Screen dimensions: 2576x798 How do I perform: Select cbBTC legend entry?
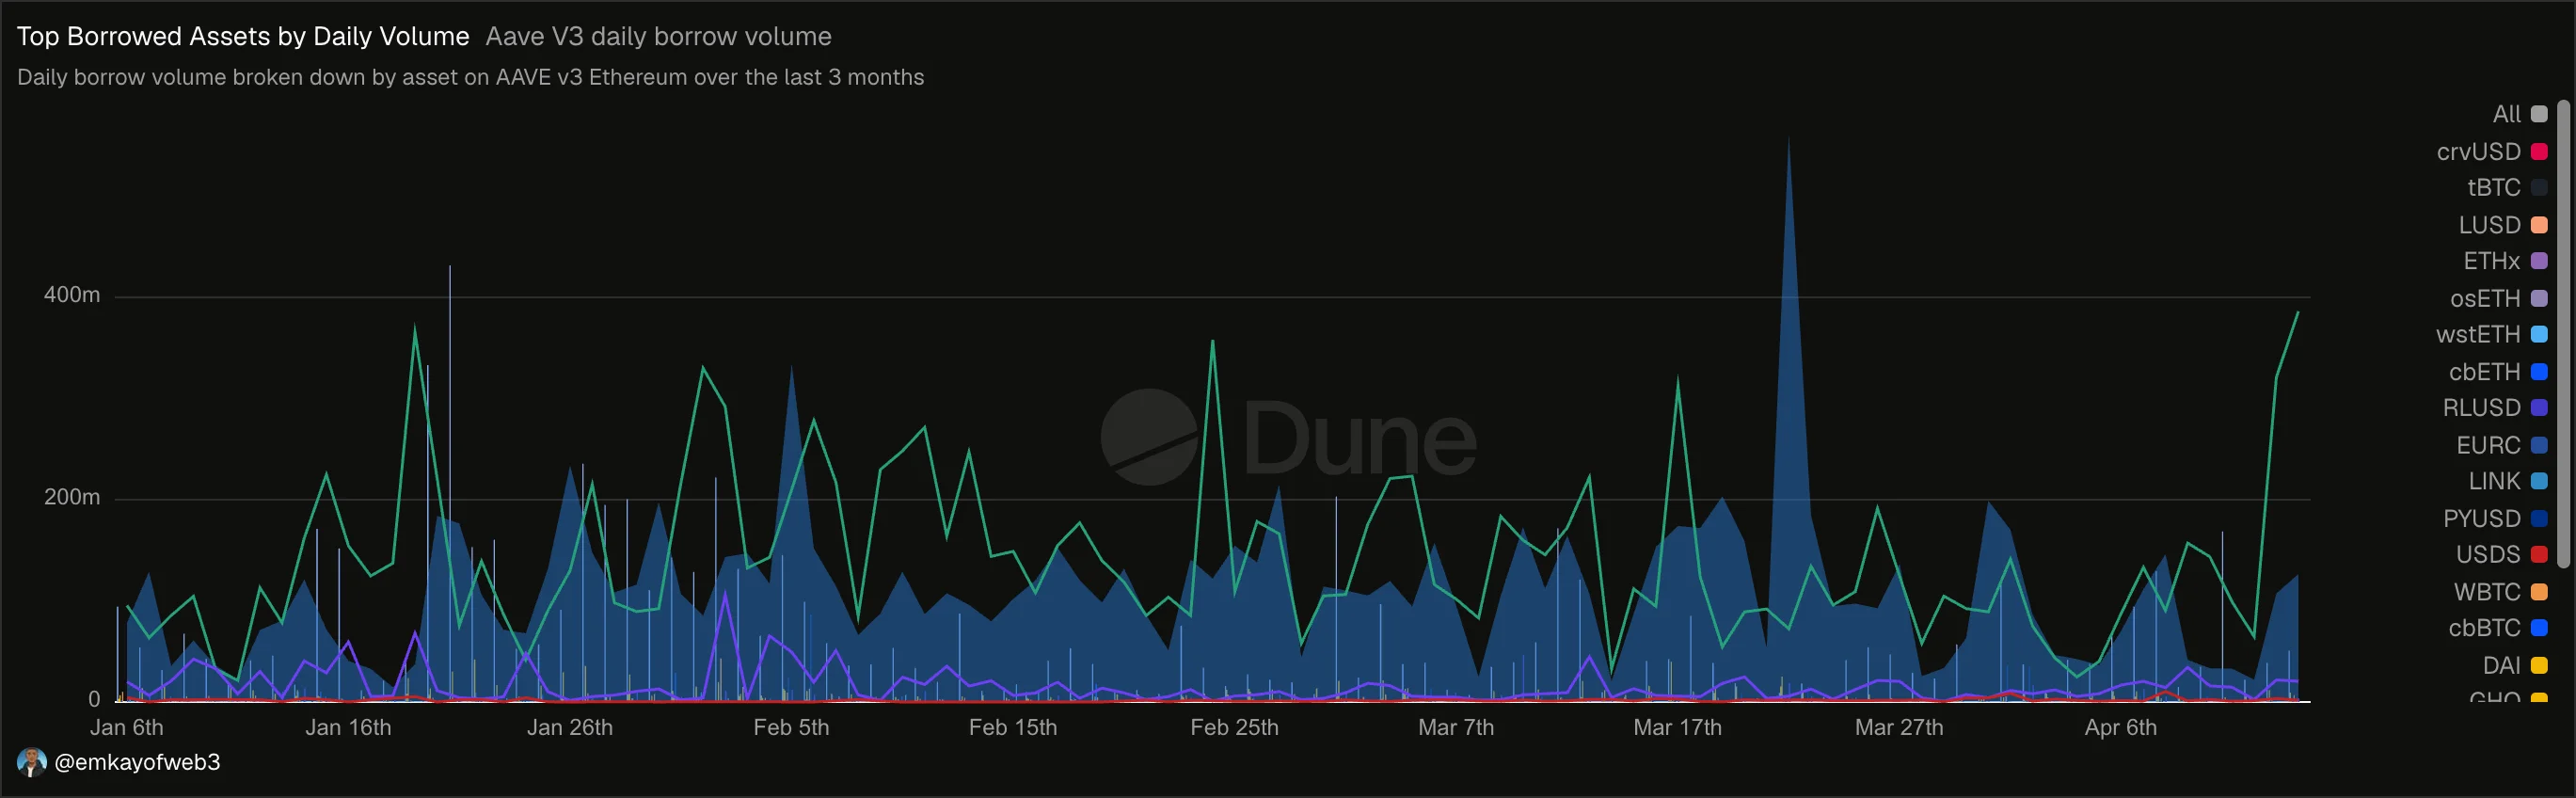click(x=2497, y=628)
